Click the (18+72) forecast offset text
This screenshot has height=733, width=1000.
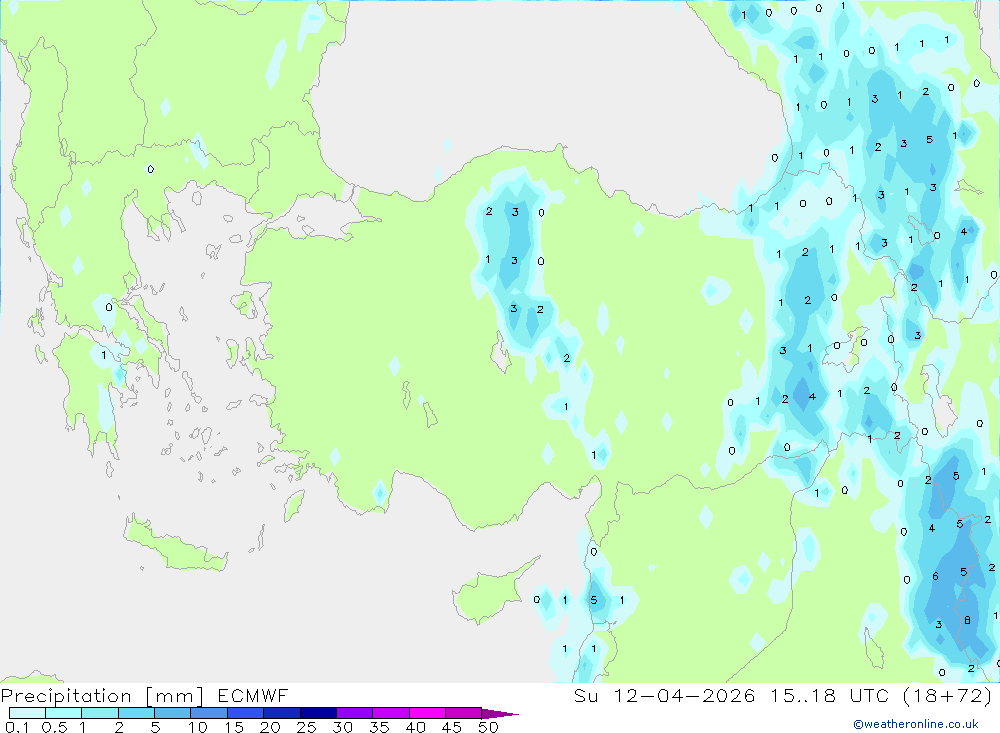948,696
